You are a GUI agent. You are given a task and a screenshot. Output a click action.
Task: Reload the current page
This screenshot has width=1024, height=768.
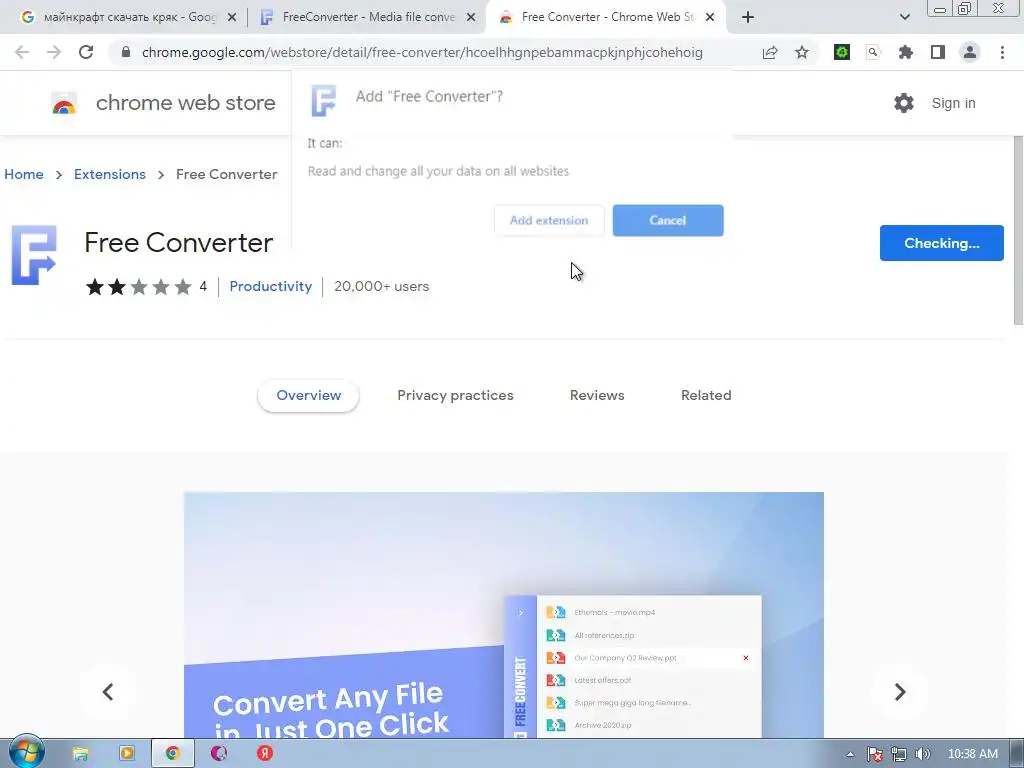[x=86, y=52]
